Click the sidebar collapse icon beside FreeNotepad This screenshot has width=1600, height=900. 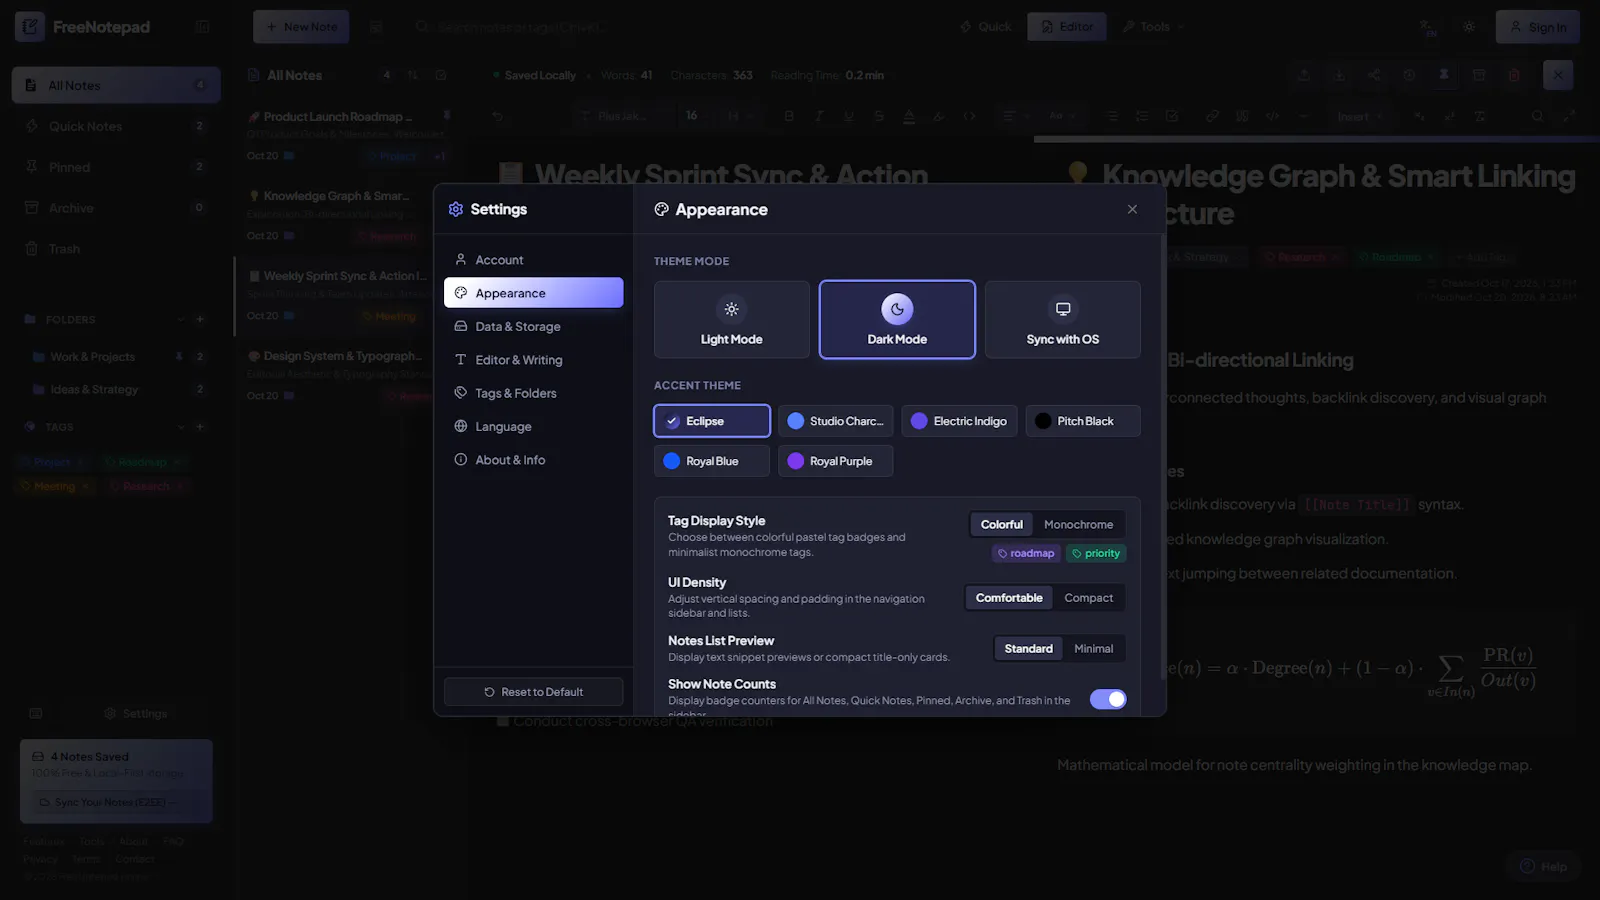pos(203,27)
